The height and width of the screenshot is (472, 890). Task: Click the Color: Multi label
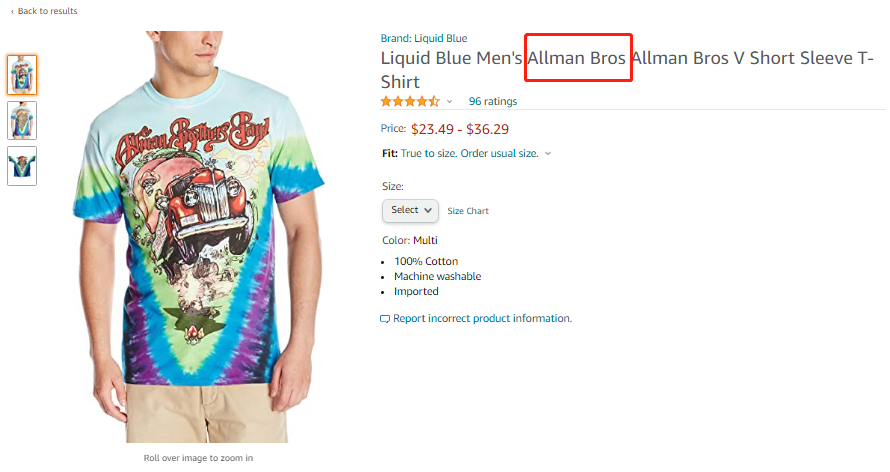coord(410,240)
